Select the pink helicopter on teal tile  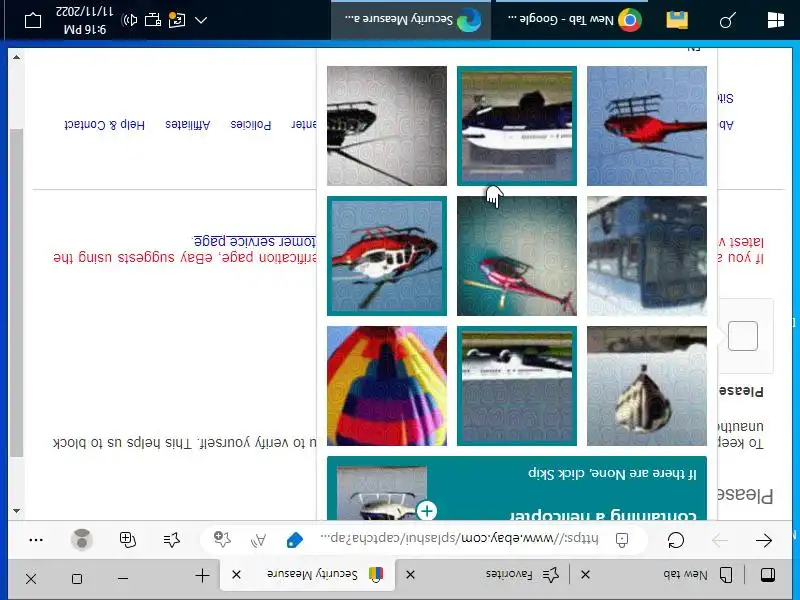(x=517, y=256)
